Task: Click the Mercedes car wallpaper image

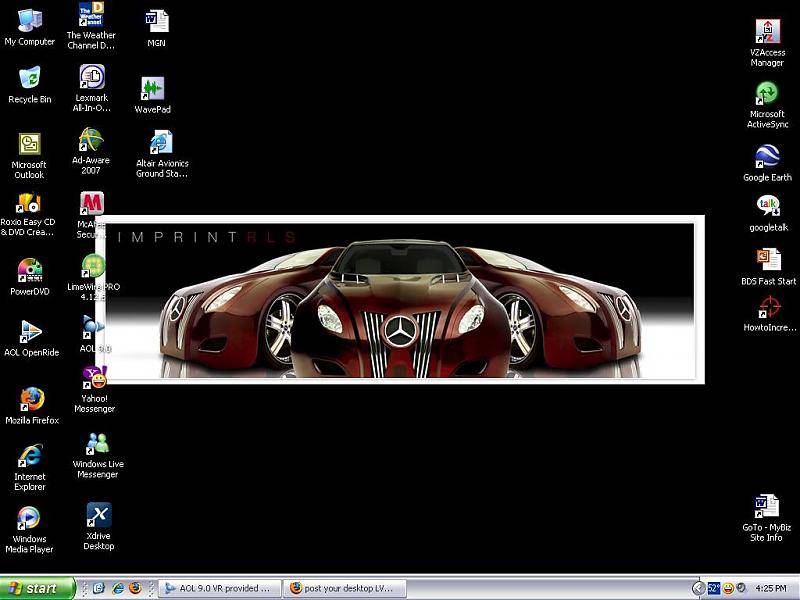Action: point(399,300)
